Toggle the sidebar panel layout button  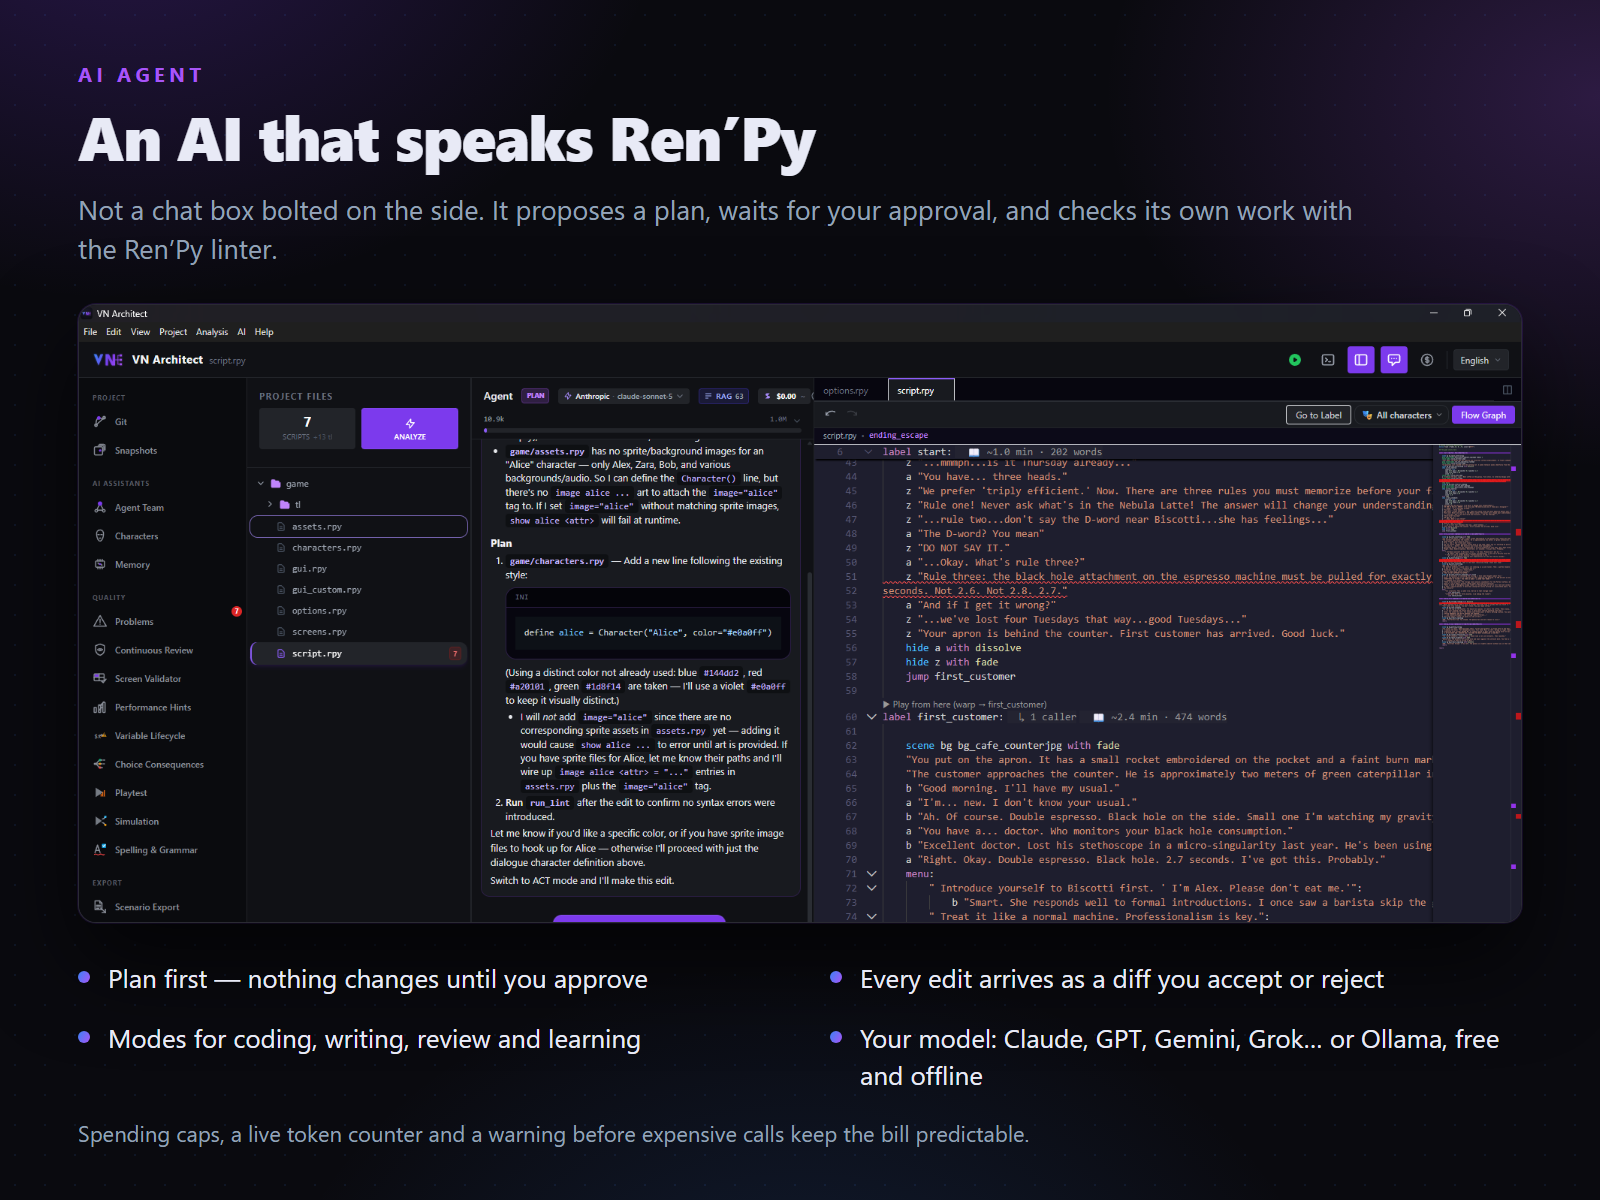coord(1361,360)
